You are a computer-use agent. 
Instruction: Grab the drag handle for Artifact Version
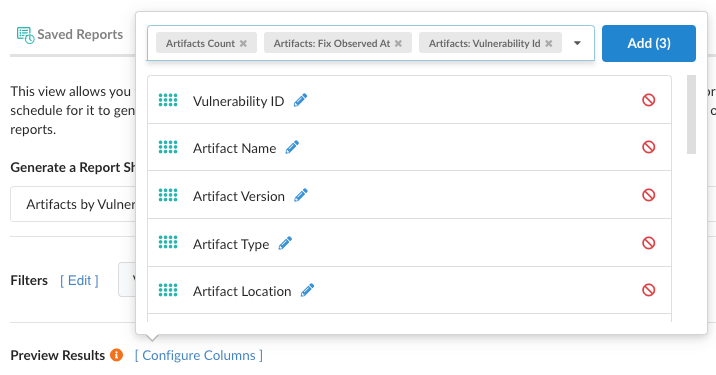[168, 195]
